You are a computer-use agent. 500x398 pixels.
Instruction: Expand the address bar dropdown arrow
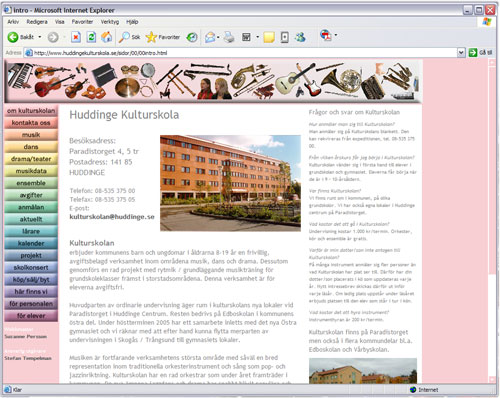click(x=461, y=52)
